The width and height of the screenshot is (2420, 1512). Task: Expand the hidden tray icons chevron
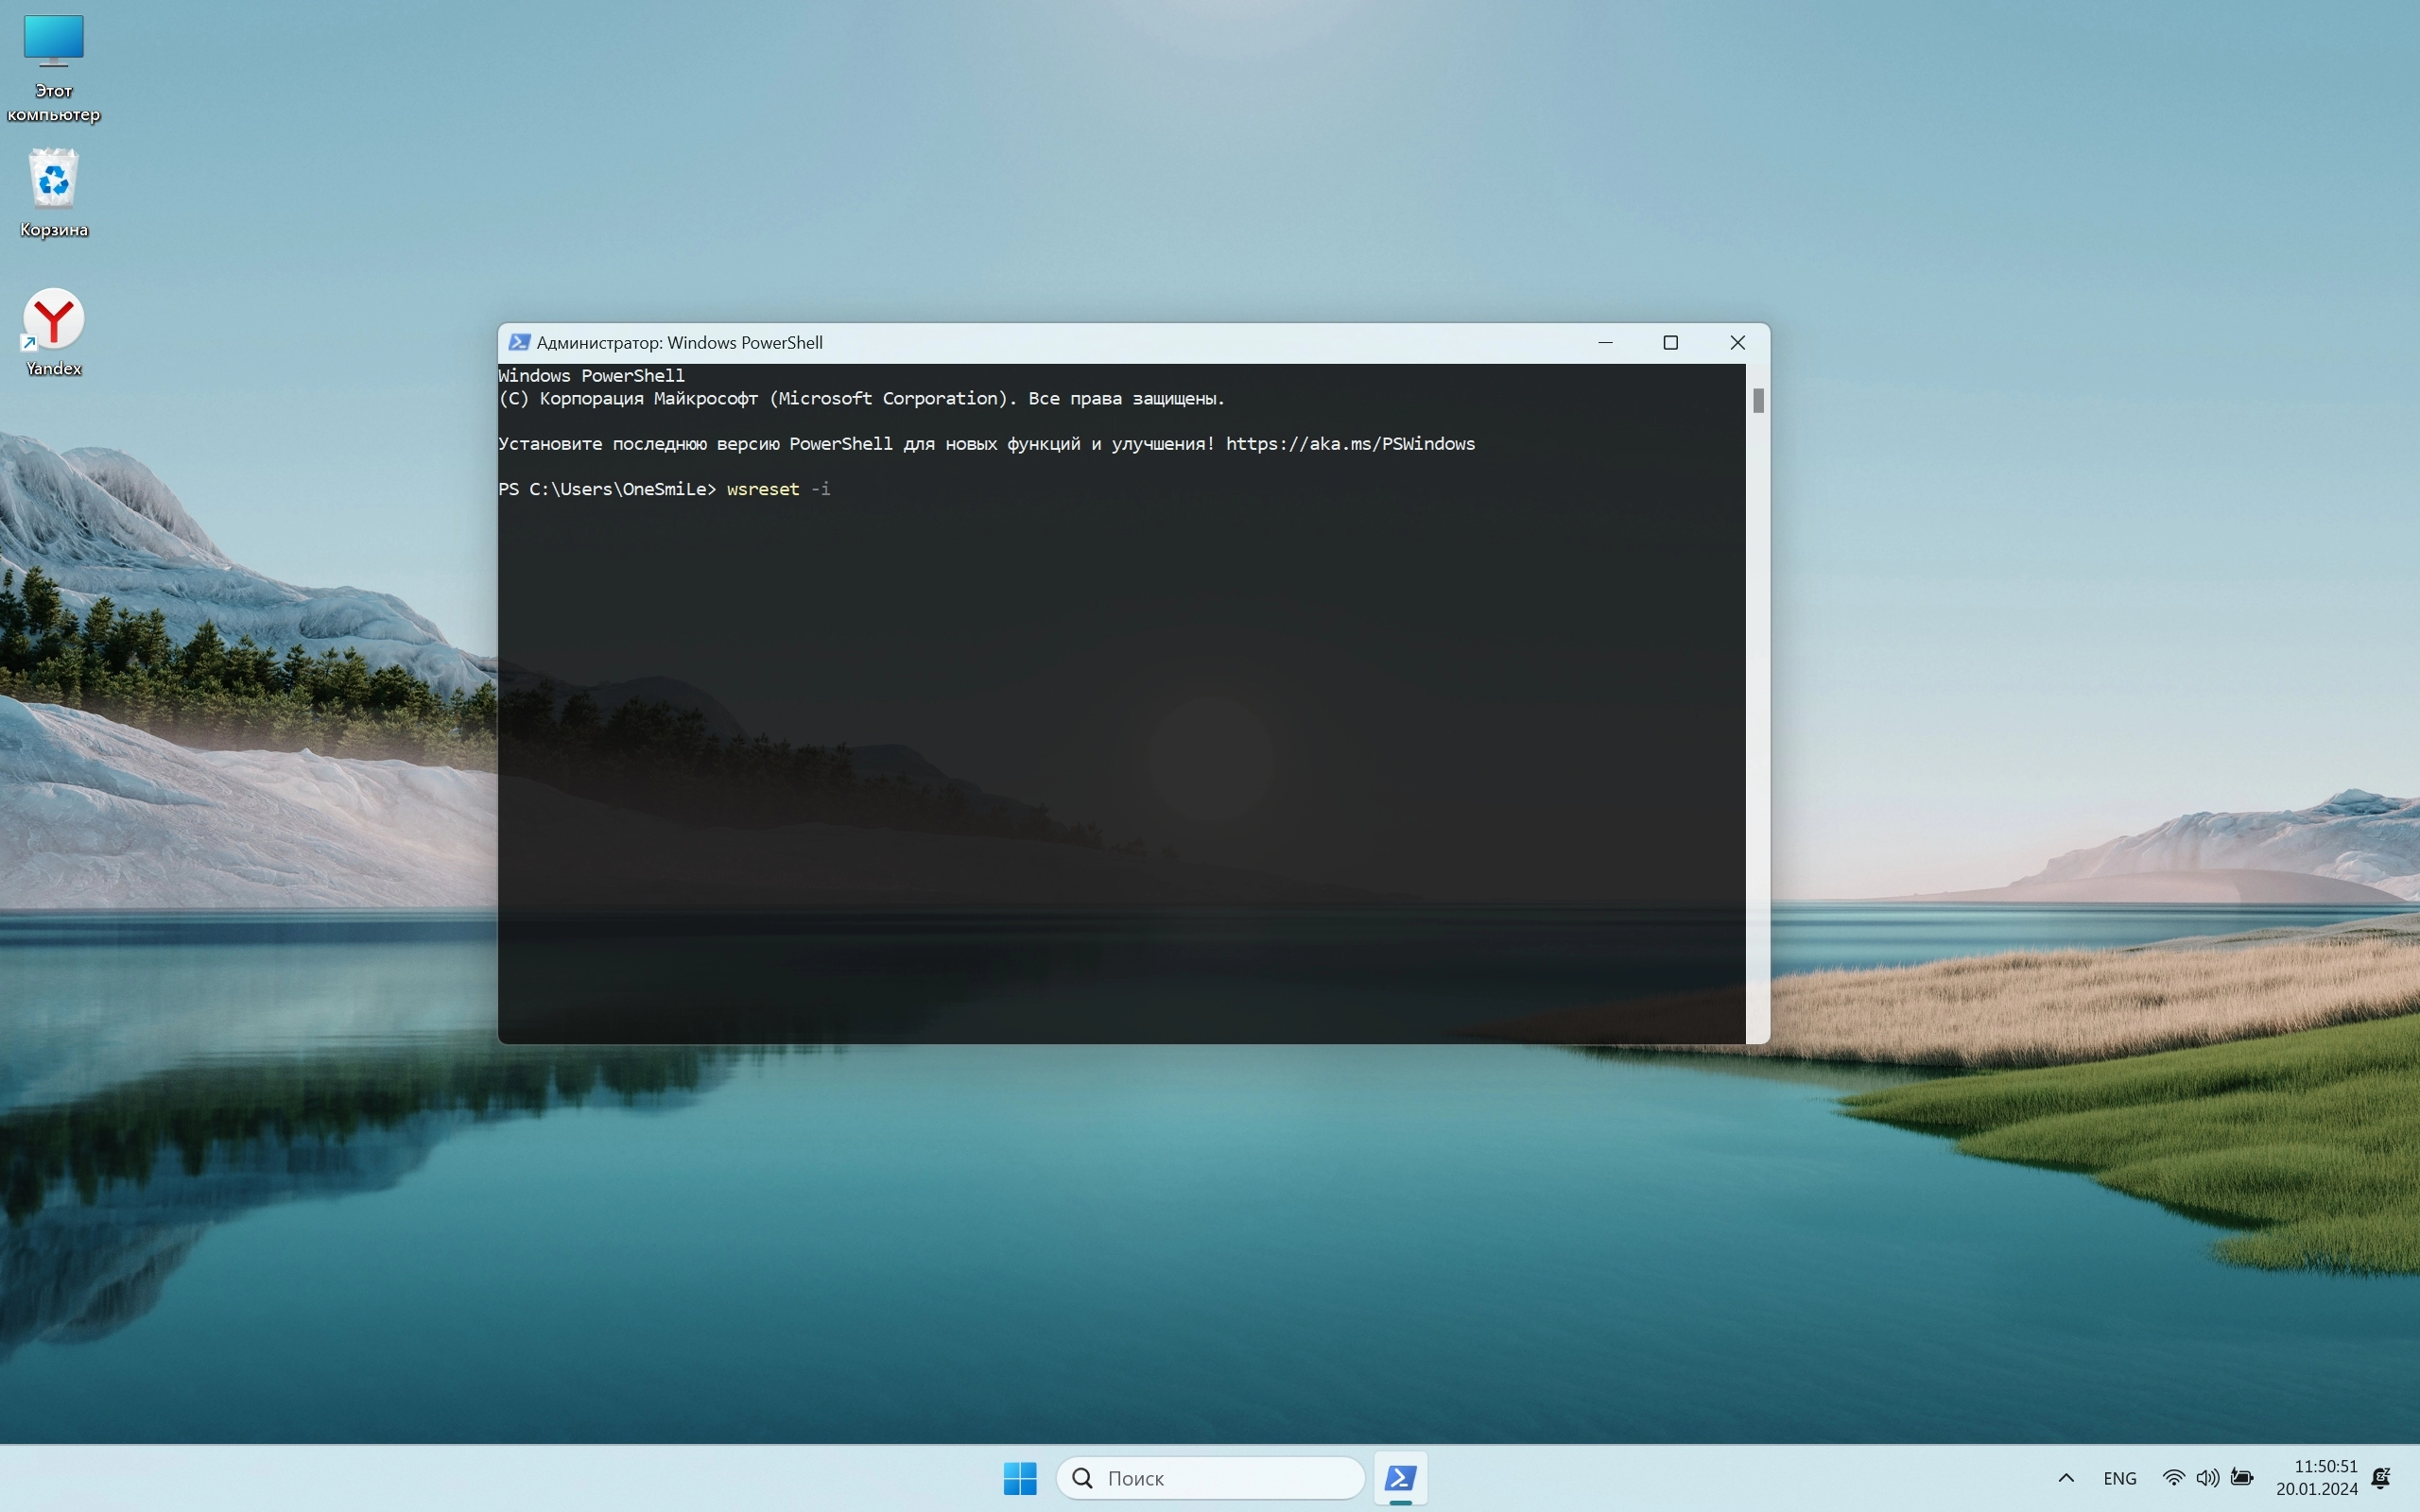(x=2066, y=1478)
